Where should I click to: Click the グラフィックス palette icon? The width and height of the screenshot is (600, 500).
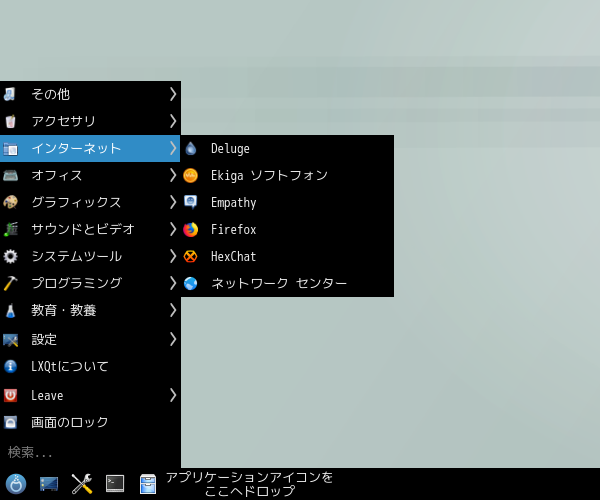[x=10, y=202]
